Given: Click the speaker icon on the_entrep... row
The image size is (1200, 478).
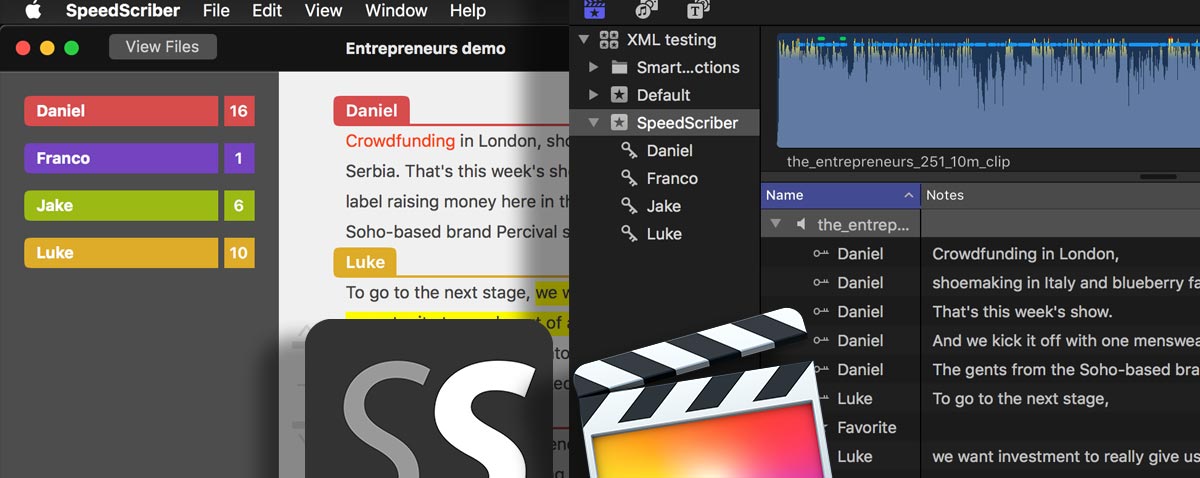Looking at the screenshot, I should 800,224.
